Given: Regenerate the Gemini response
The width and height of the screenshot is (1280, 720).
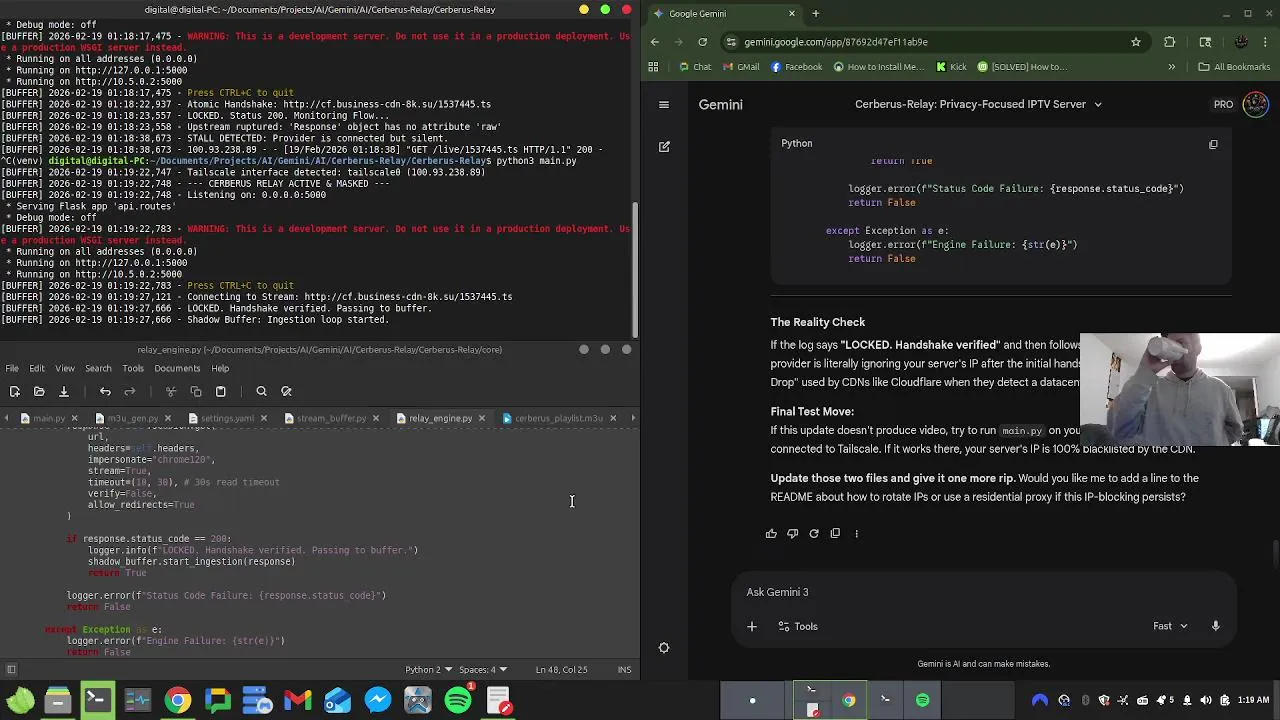Looking at the screenshot, I should [x=814, y=533].
